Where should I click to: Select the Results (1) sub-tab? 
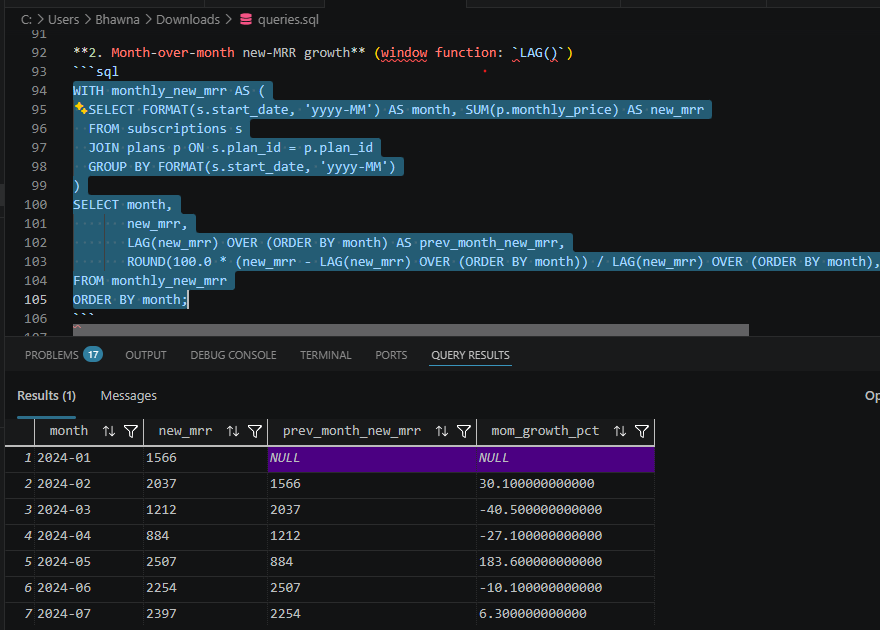(47, 396)
